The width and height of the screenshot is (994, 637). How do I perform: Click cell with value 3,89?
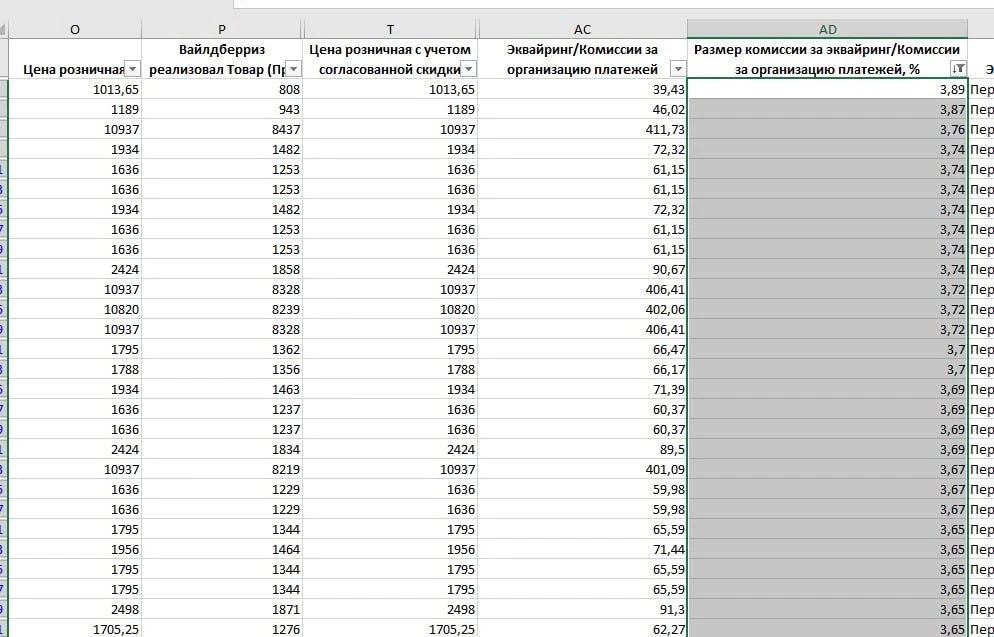pos(827,89)
